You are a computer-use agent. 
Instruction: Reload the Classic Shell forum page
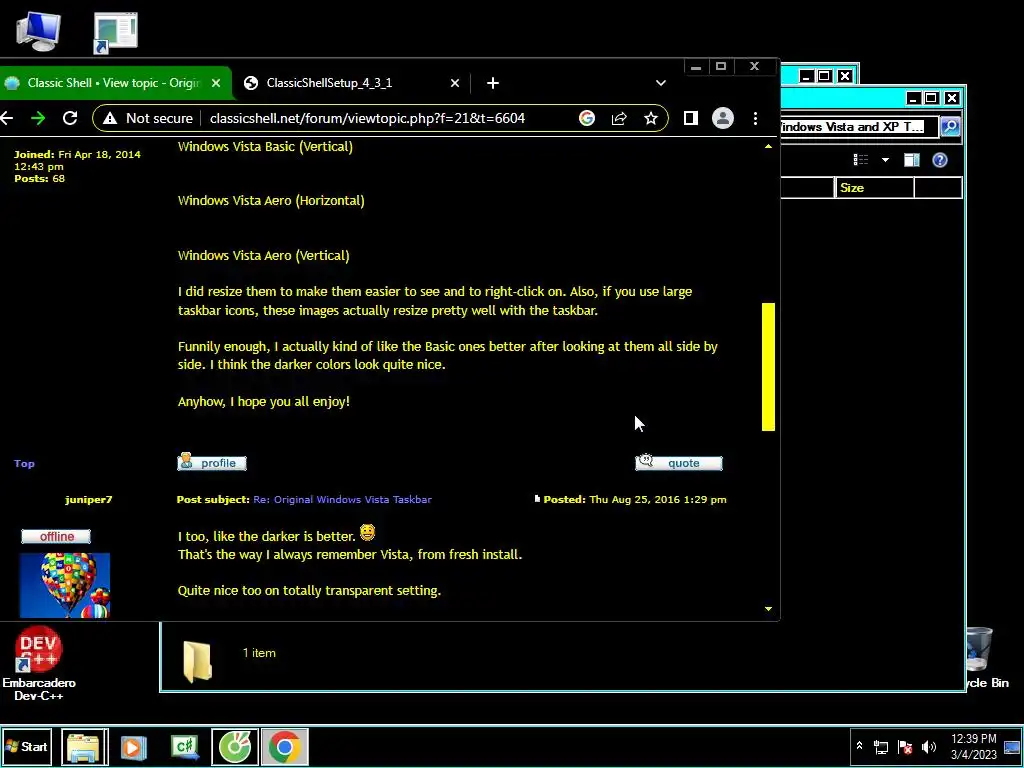[x=70, y=118]
